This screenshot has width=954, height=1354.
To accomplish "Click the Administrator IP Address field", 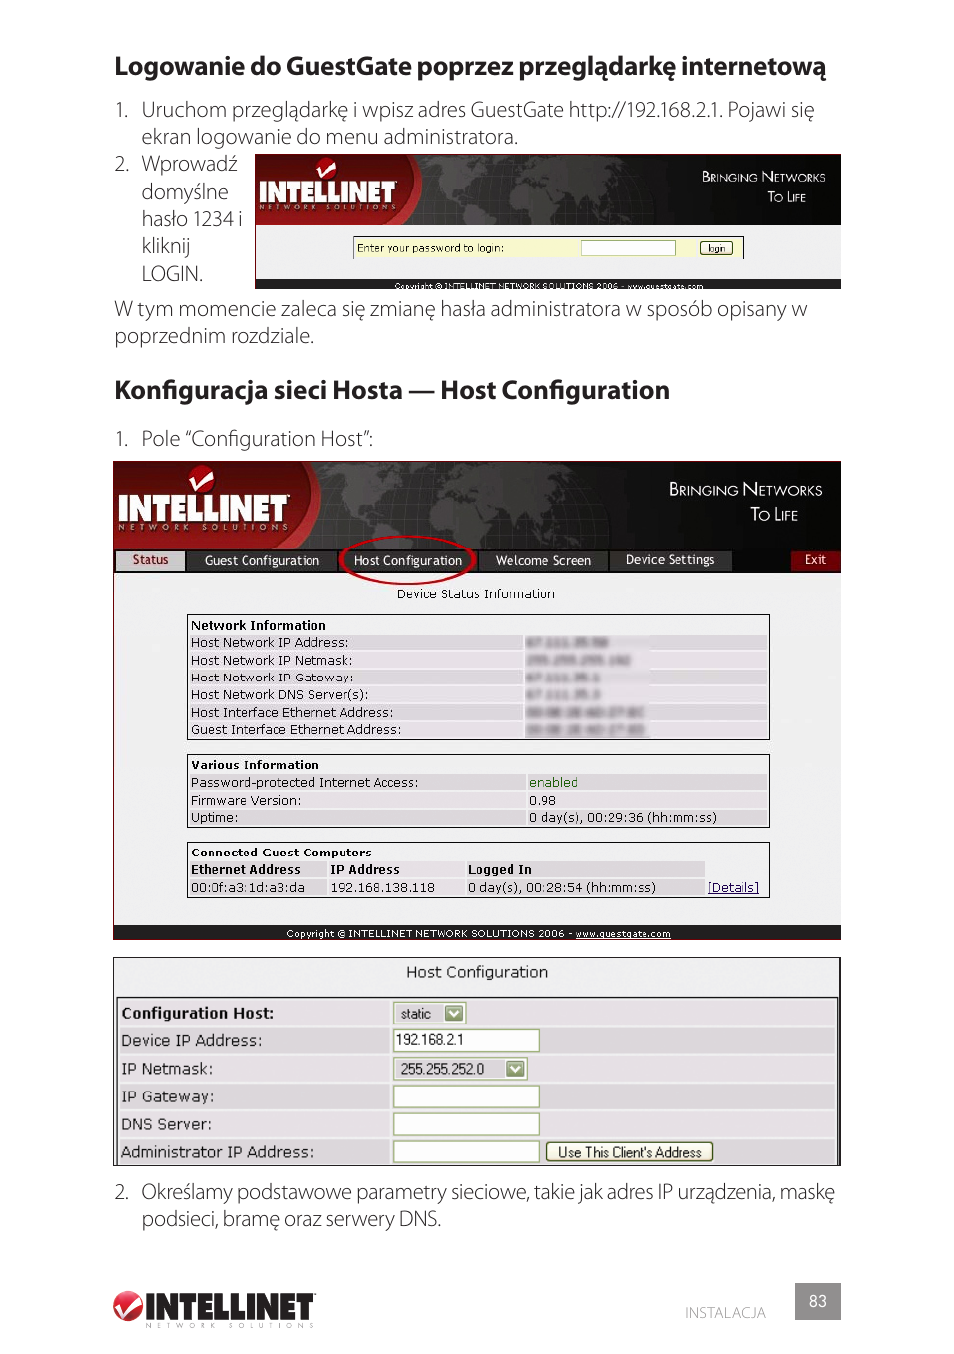I will pyautogui.click(x=466, y=1152).
